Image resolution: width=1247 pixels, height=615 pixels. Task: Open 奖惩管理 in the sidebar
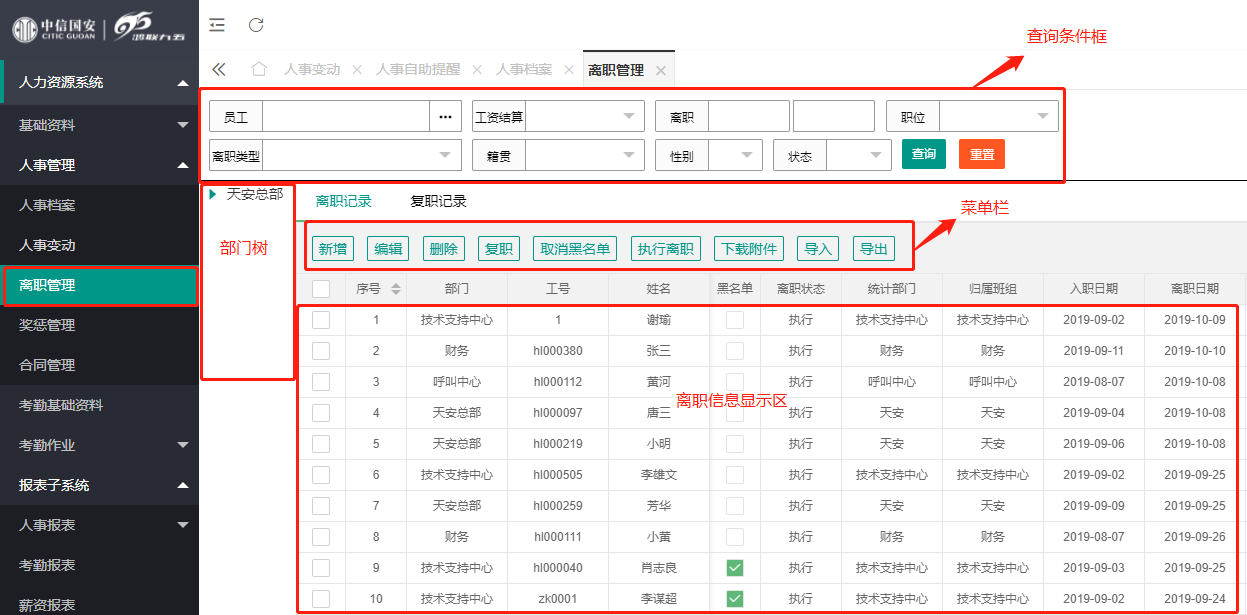47,325
